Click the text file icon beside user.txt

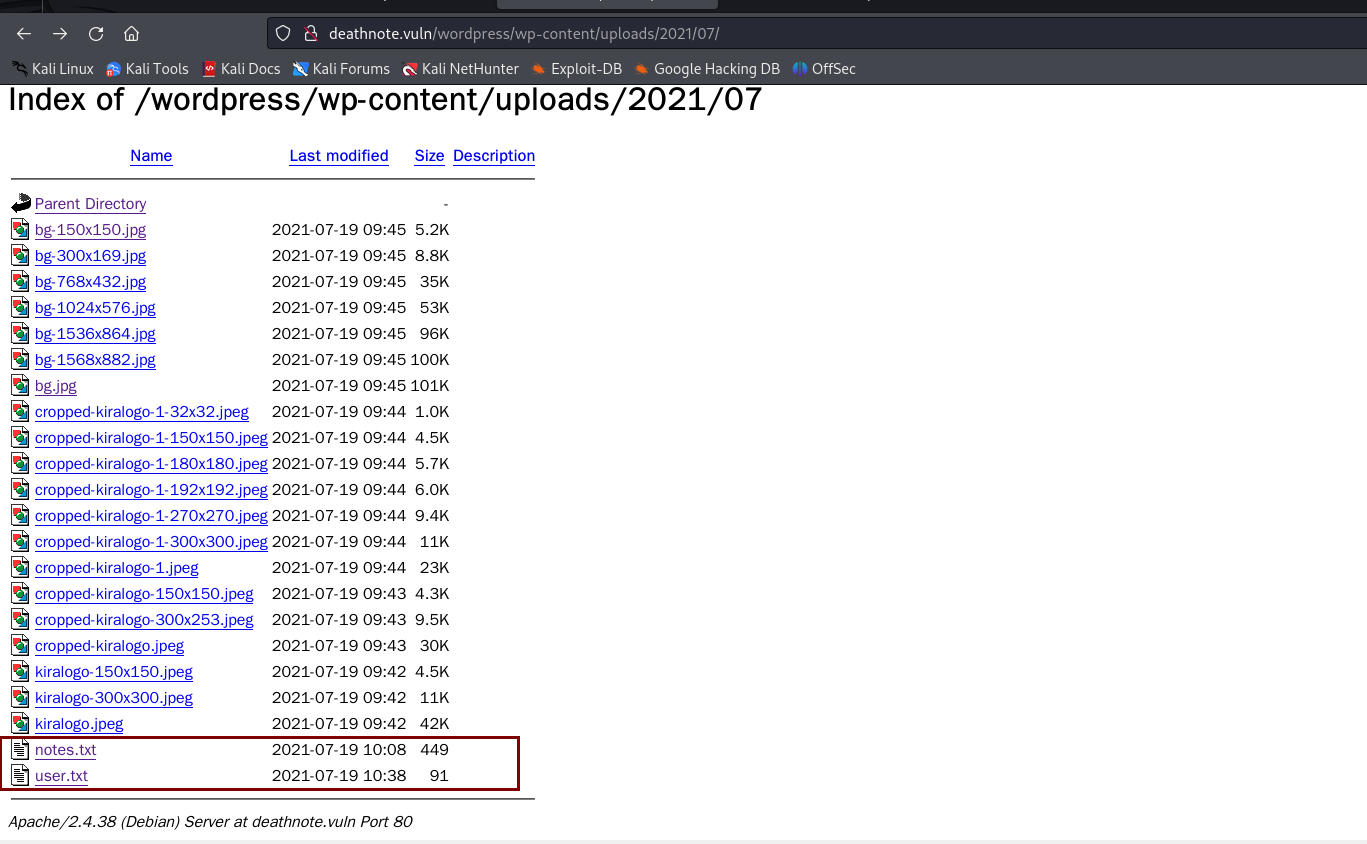(x=21, y=775)
